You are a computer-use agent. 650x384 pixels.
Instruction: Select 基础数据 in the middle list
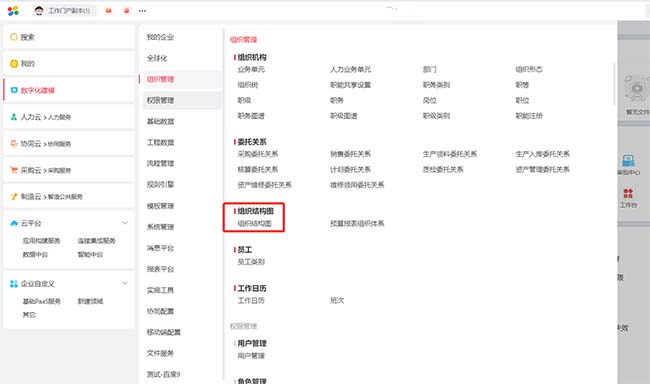click(x=160, y=122)
